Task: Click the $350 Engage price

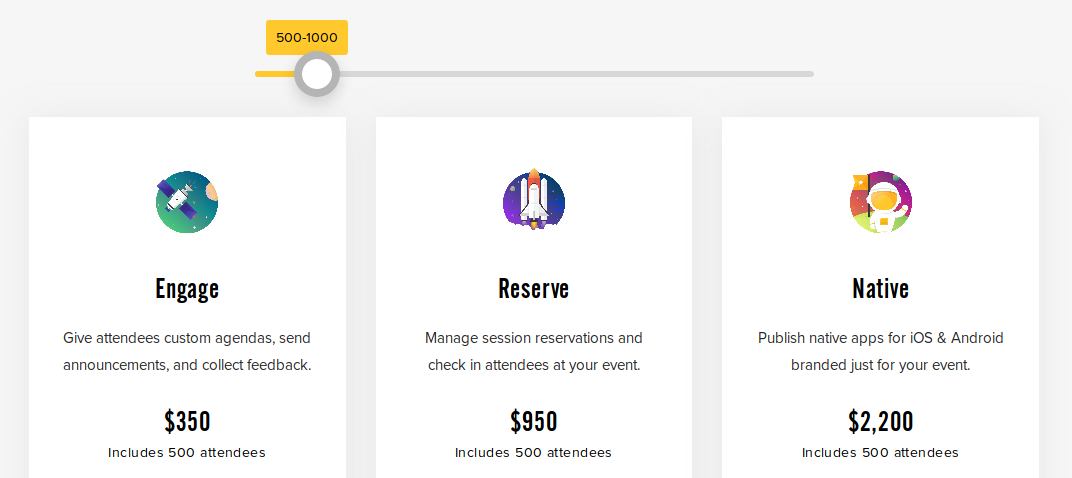Action: [187, 421]
